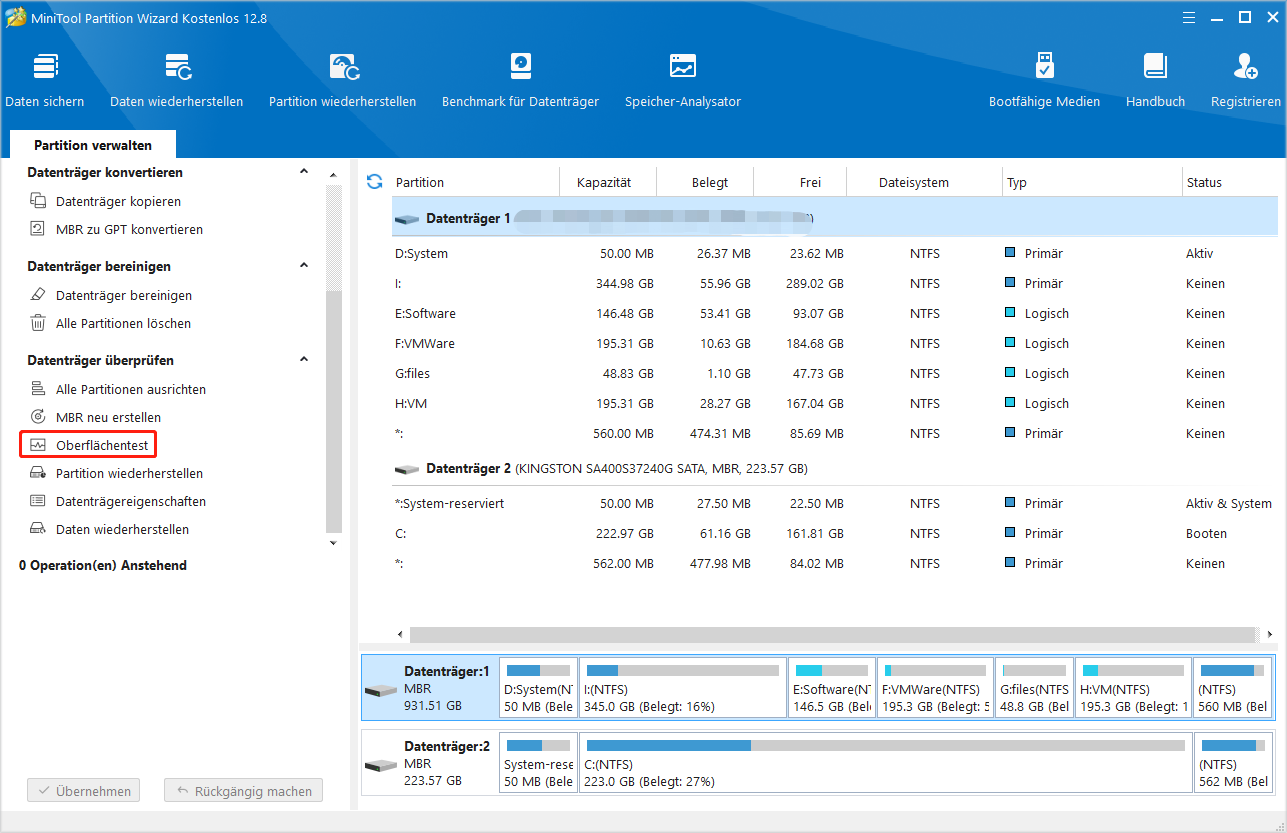Select I:(NTFS) block in disk map
1287x833 pixels.
[682, 688]
